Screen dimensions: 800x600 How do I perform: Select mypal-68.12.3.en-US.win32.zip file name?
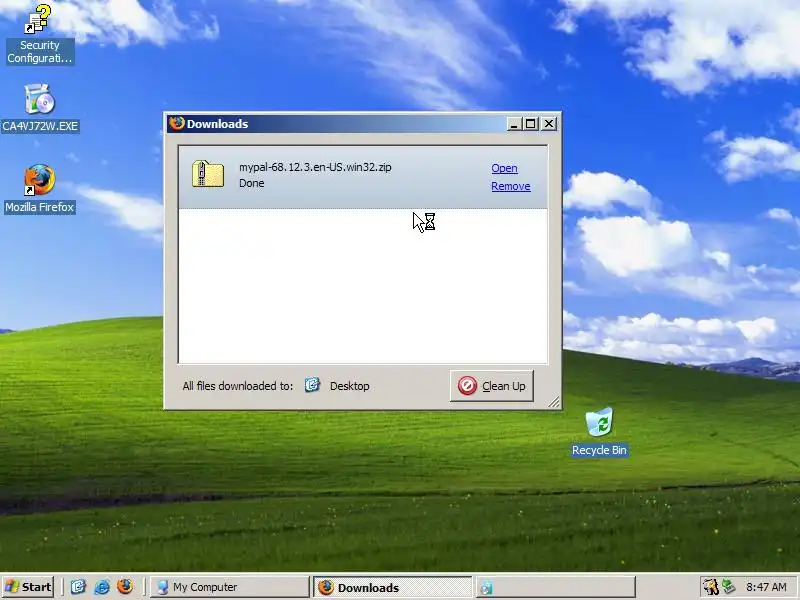tap(315, 167)
